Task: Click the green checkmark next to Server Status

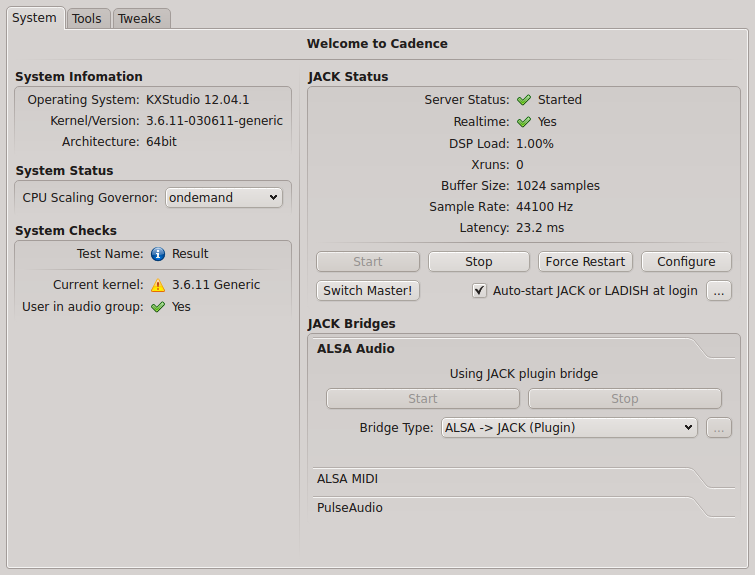Action: [x=523, y=100]
